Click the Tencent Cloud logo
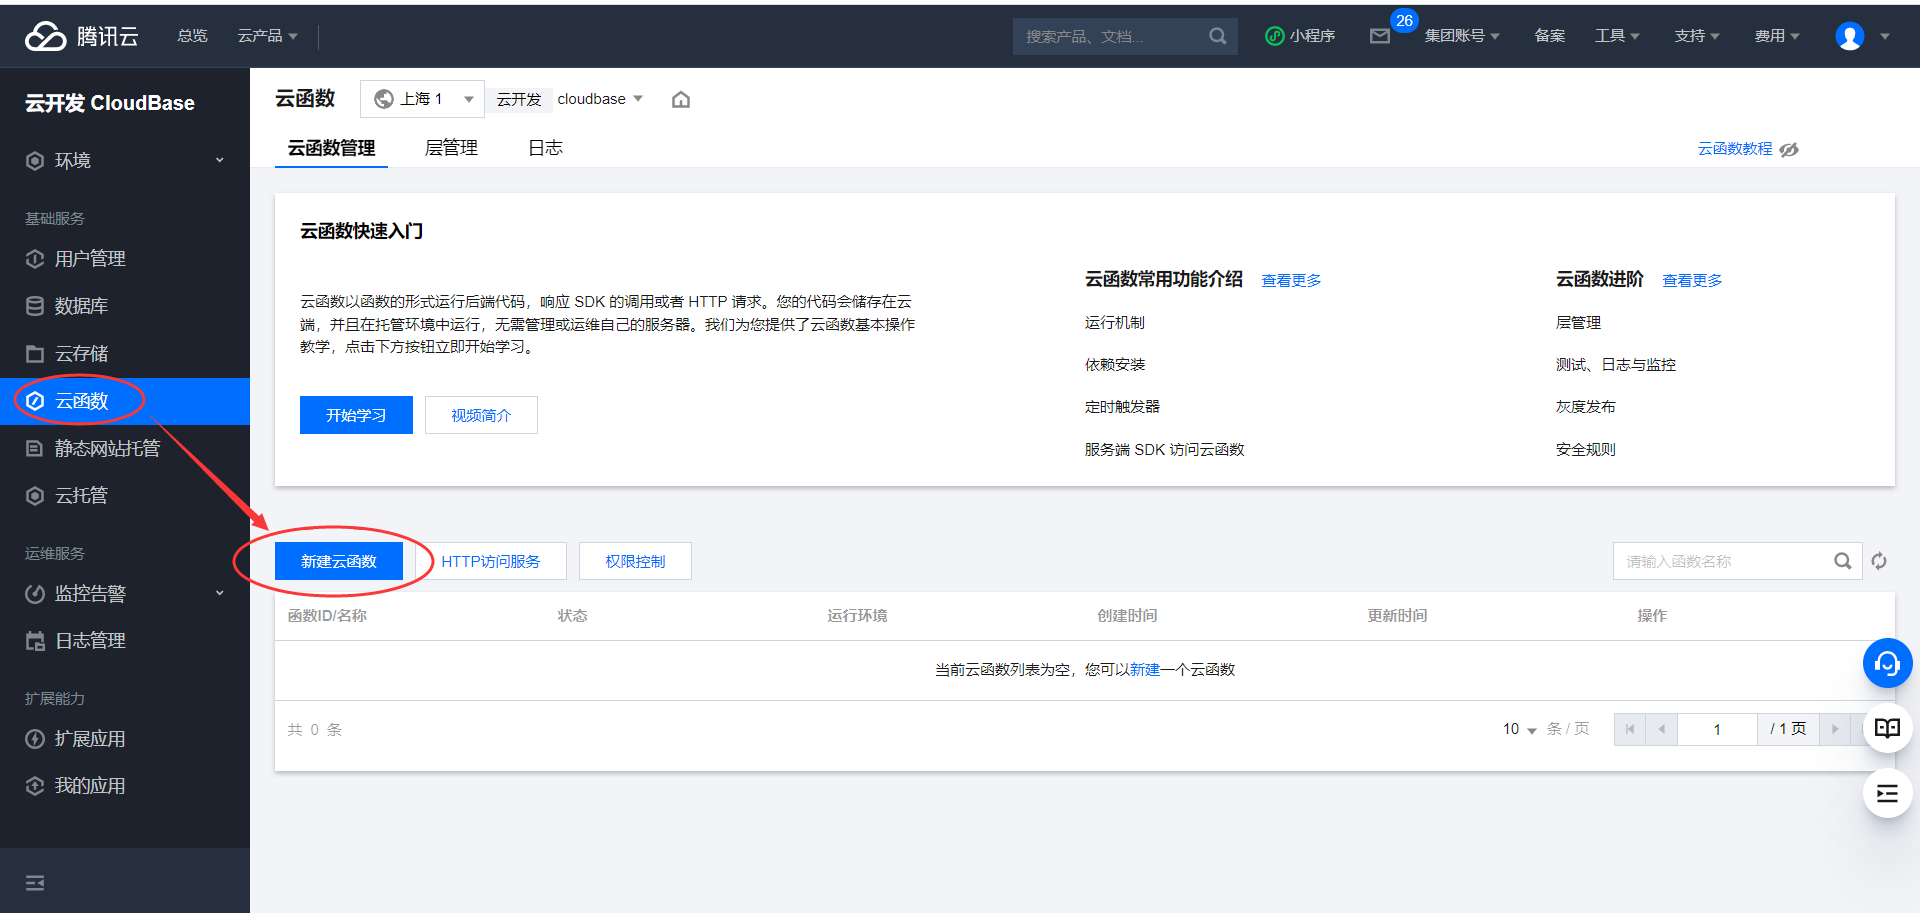Screen dimensions: 1920x913 coord(81,36)
